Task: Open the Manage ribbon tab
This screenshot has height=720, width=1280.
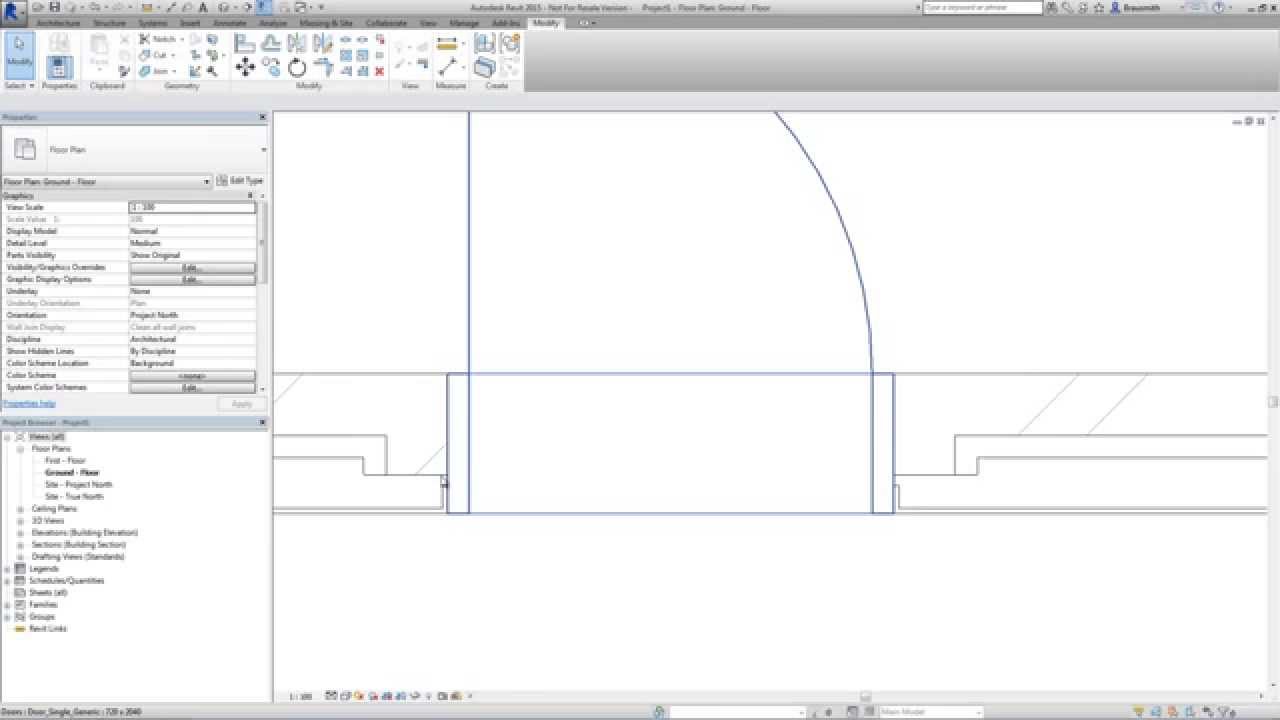Action: click(x=464, y=22)
